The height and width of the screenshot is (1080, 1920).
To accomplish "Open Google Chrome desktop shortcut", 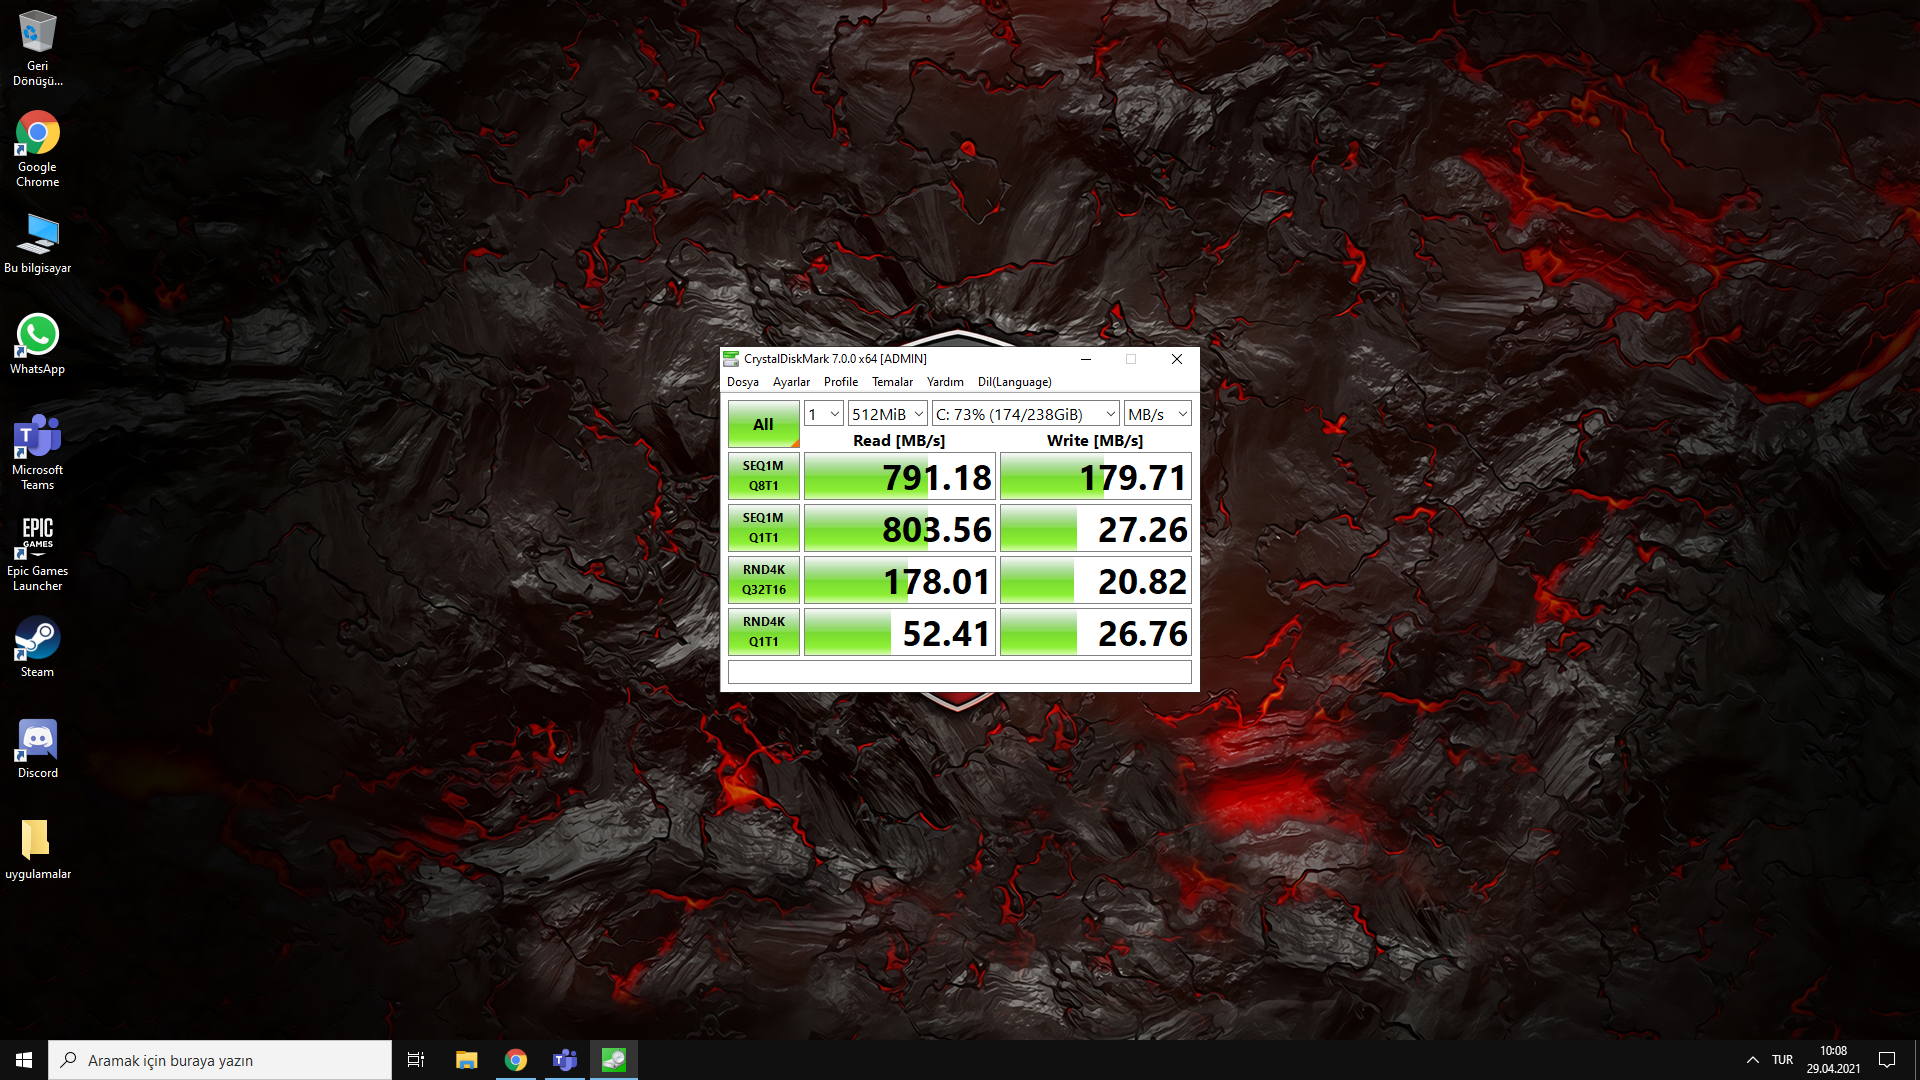I will pos(37,135).
